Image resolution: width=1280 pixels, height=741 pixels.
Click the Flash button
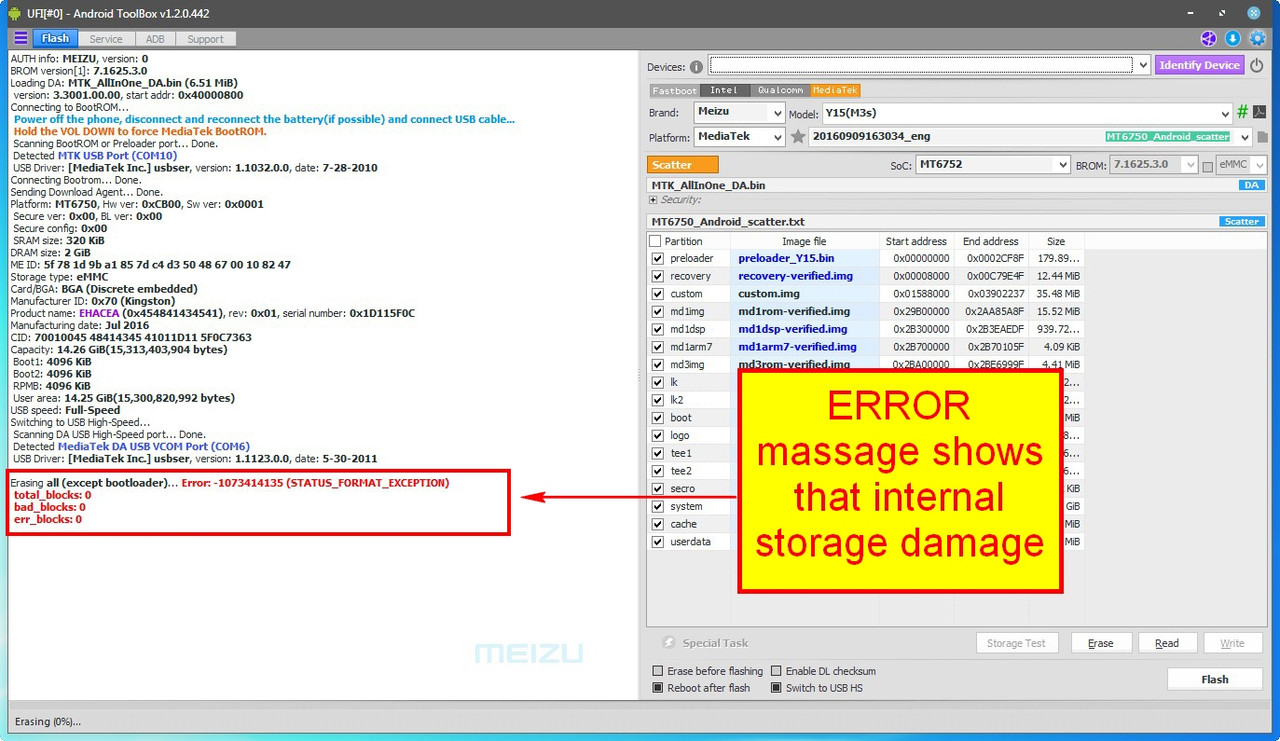(x=1215, y=679)
